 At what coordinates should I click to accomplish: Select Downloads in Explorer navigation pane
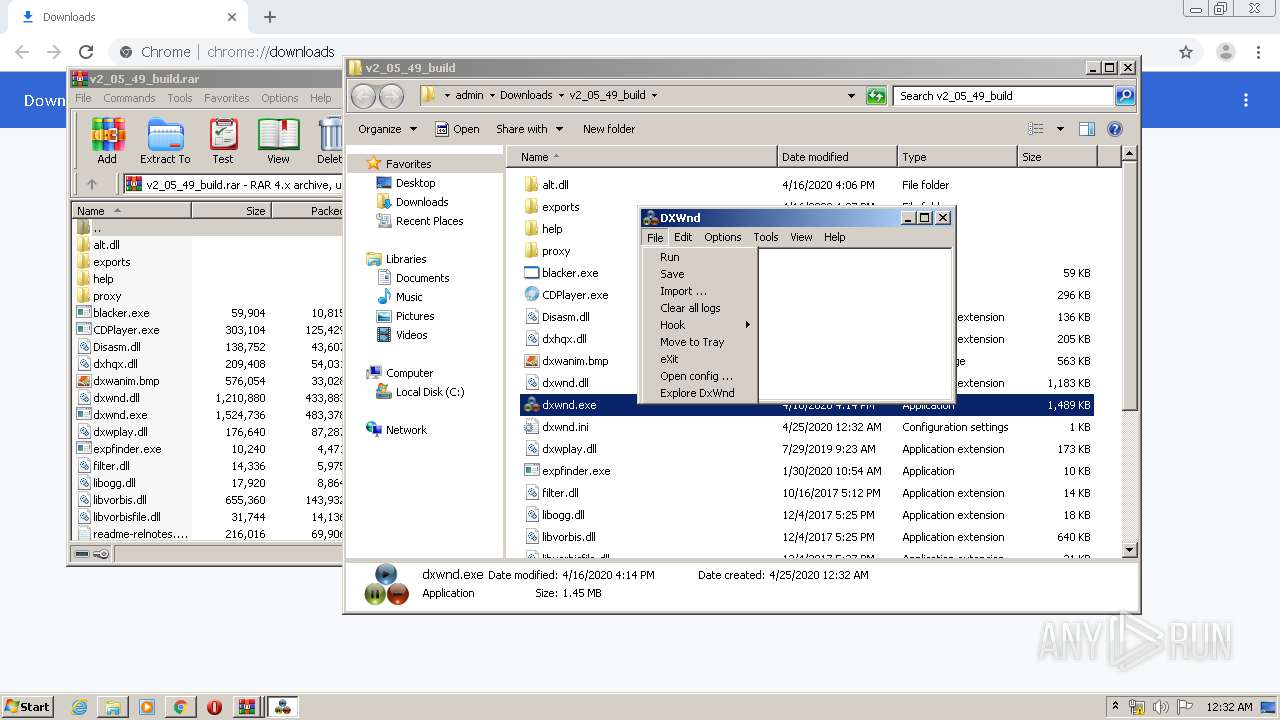point(422,202)
